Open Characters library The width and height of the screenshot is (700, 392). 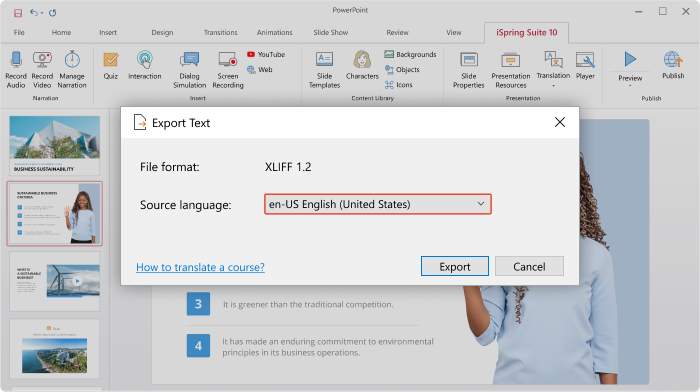tap(362, 65)
